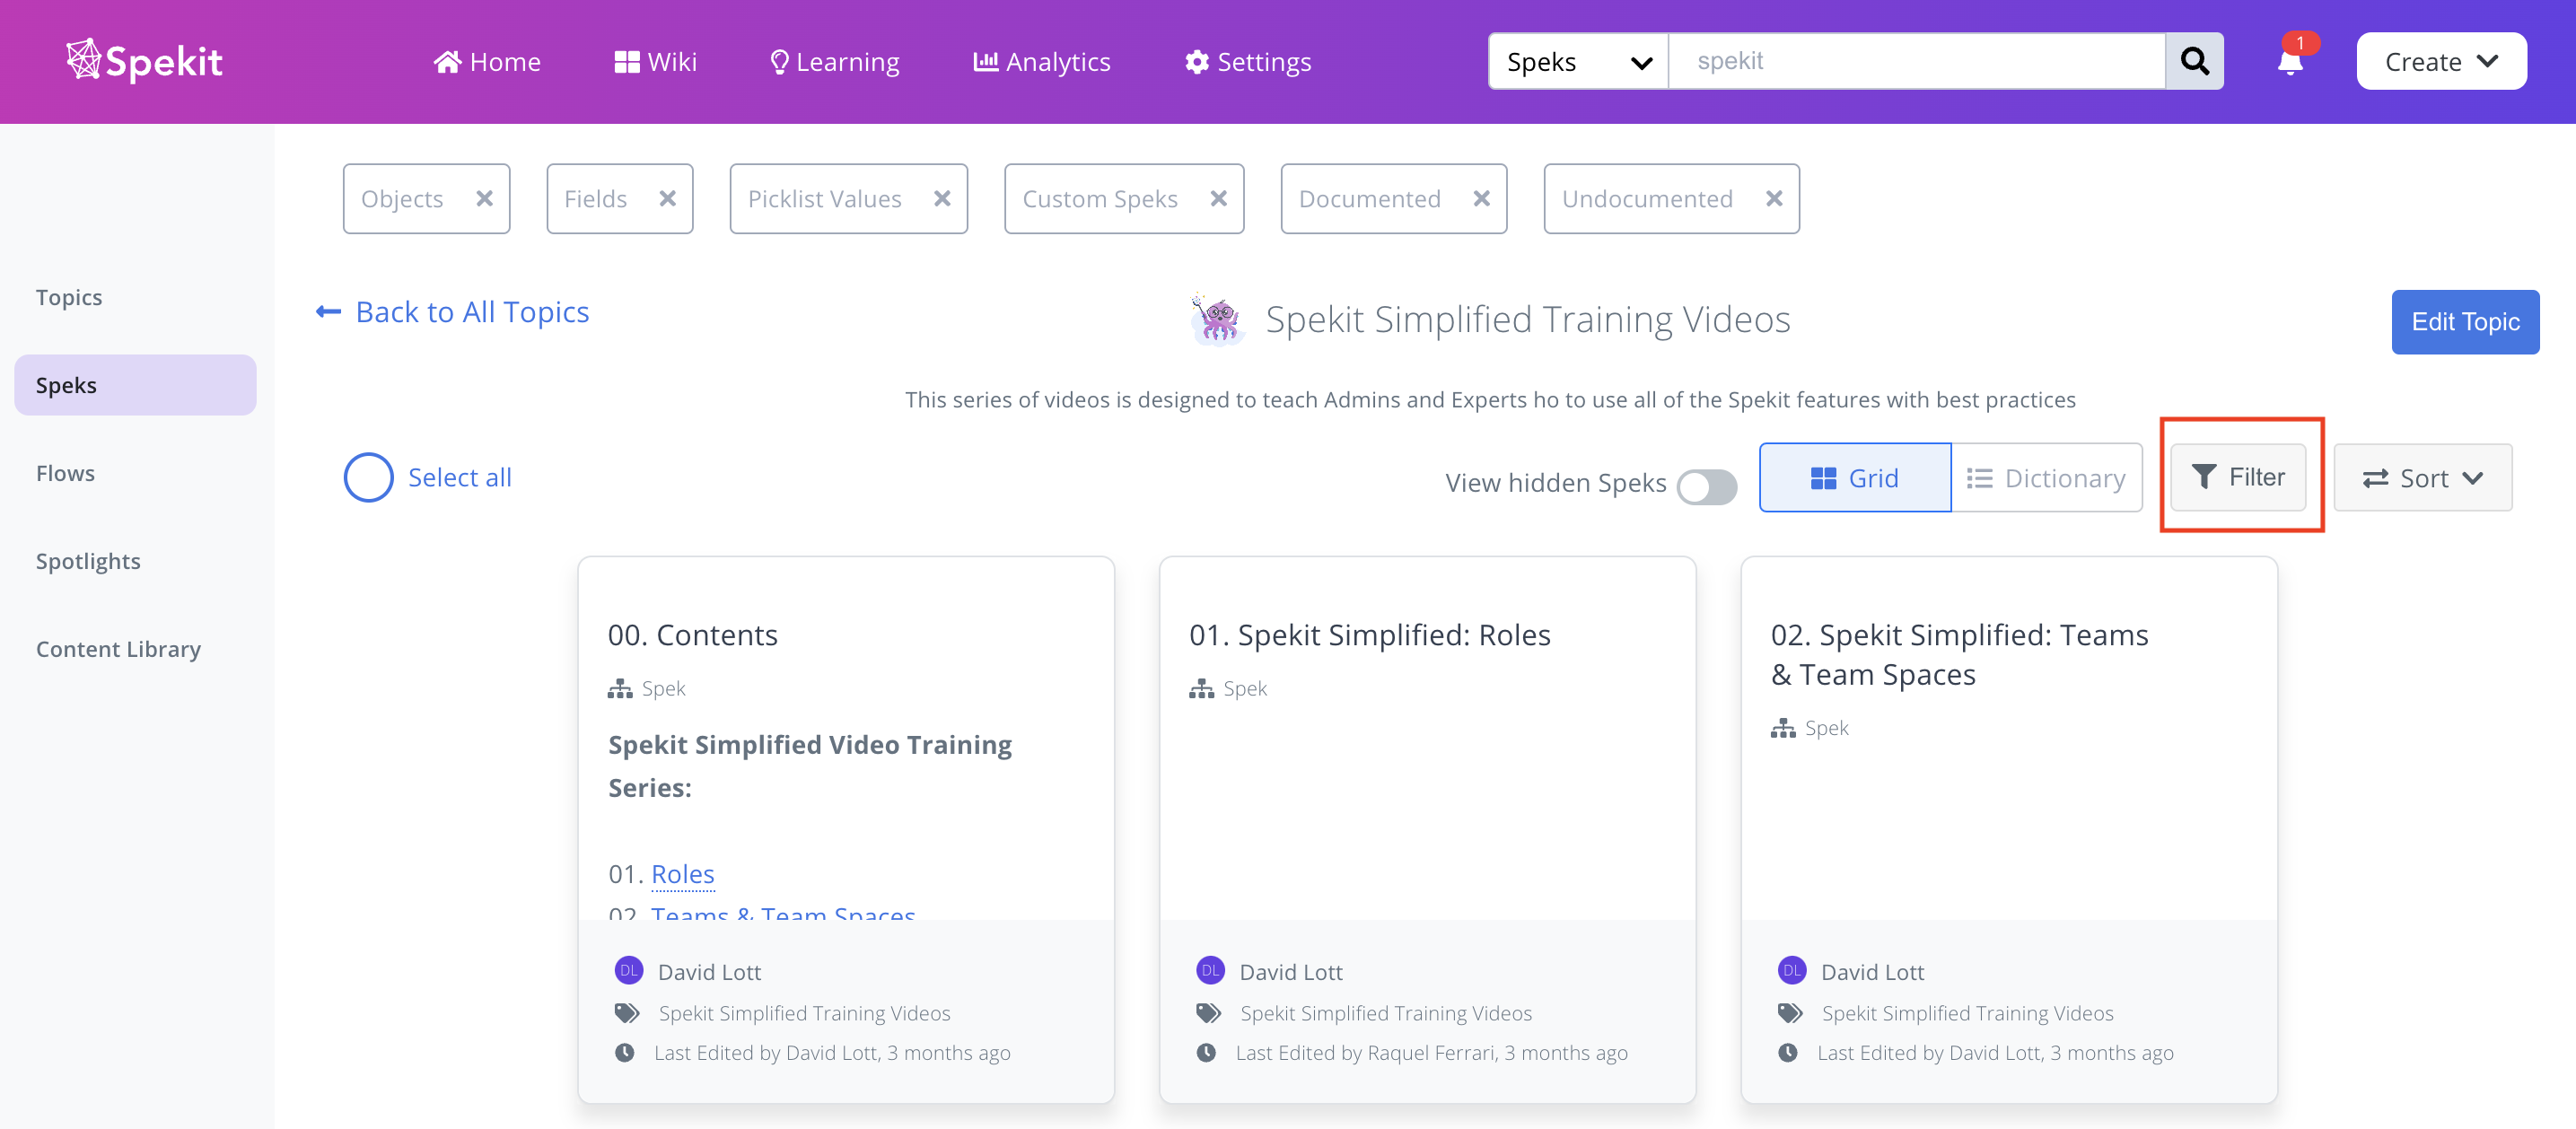2576x1129 pixels.
Task: Click the Spek type icon on Contents card
Action: point(620,688)
